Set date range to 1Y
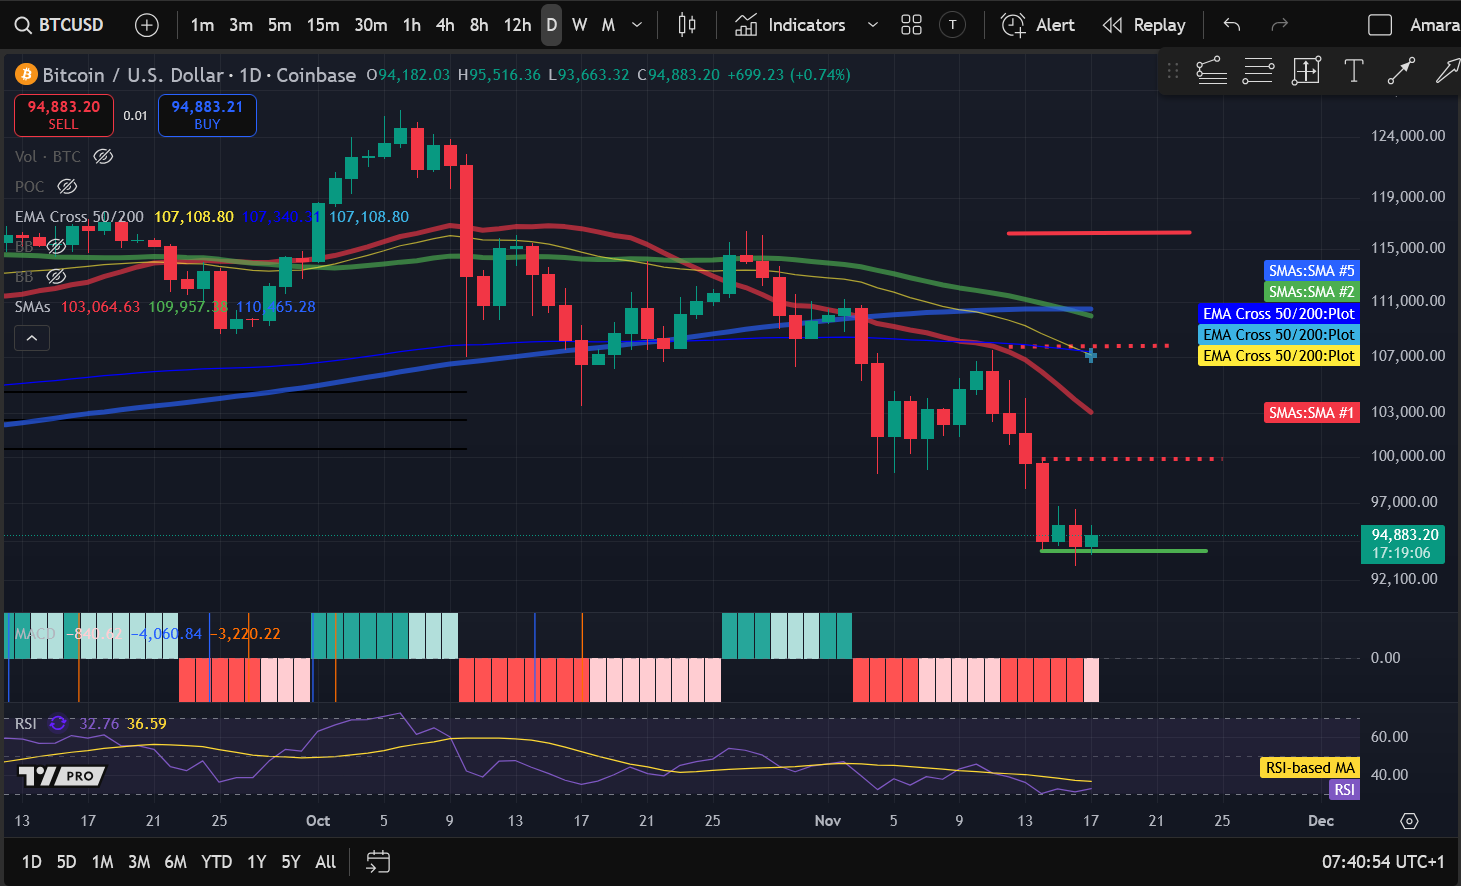This screenshot has height=886, width=1461. (x=257, y=862)
